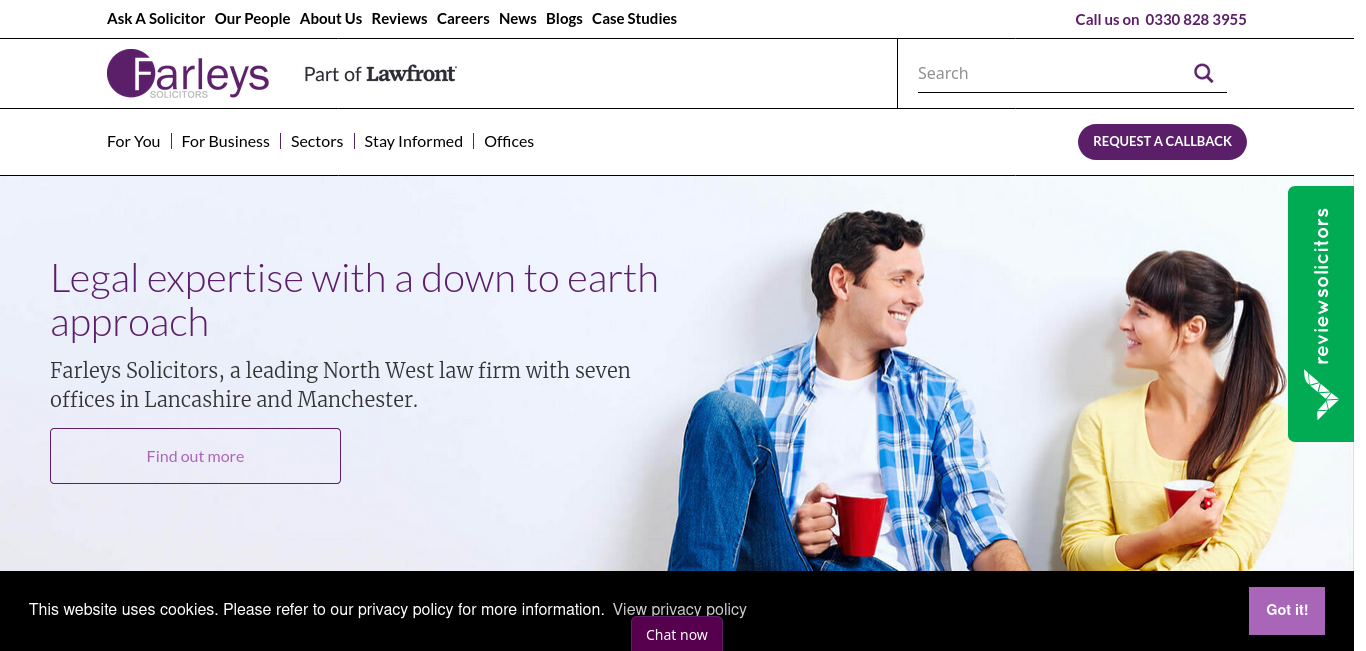Dismiss cookies with Got it! button
The height and width of the screenshot is (651, 1366).
[x=1287, y=610]
